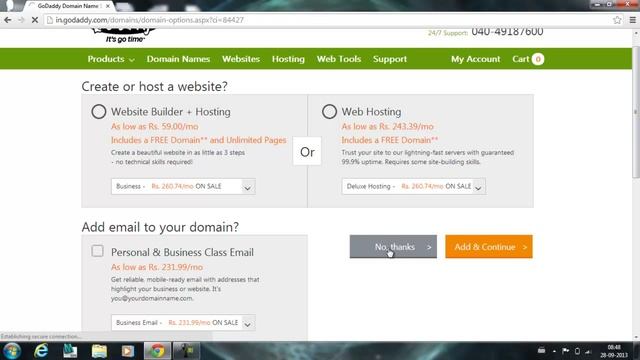Click the taskbar clock showing 08:48

point(614,351)
